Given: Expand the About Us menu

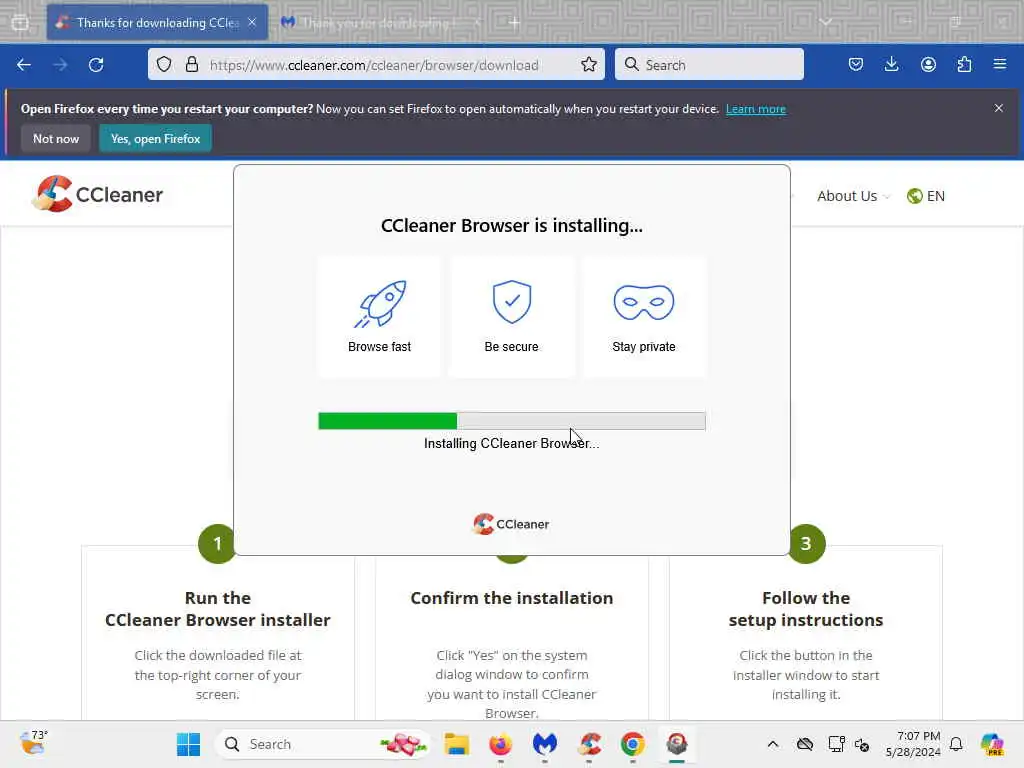Looking at the screenshot, I should [854, 196].
